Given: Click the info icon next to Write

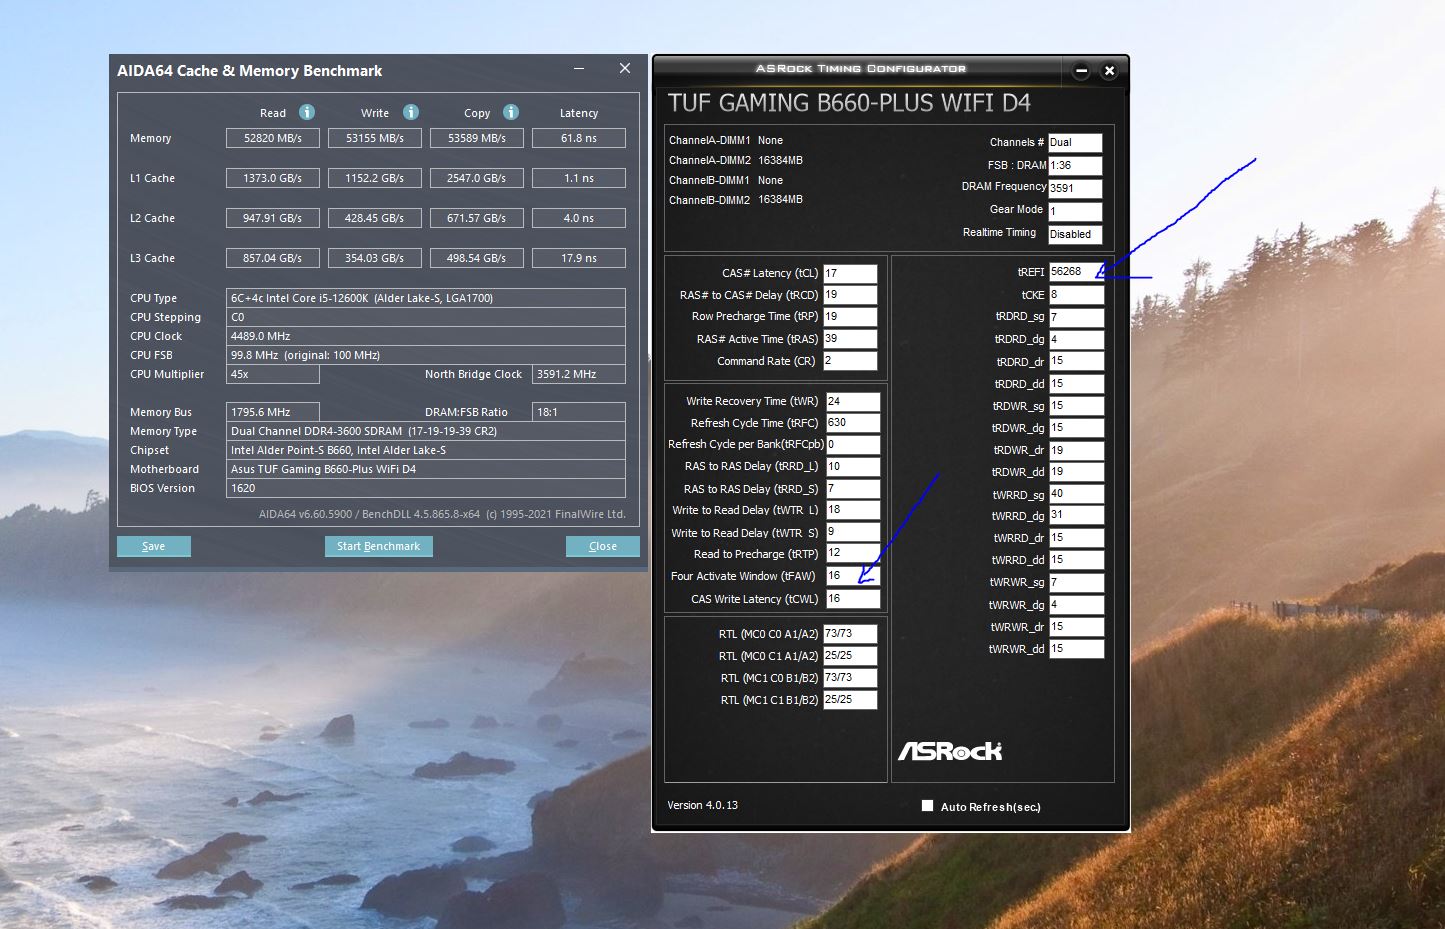Looking at the screenshot, I should (x=411, y=112).
